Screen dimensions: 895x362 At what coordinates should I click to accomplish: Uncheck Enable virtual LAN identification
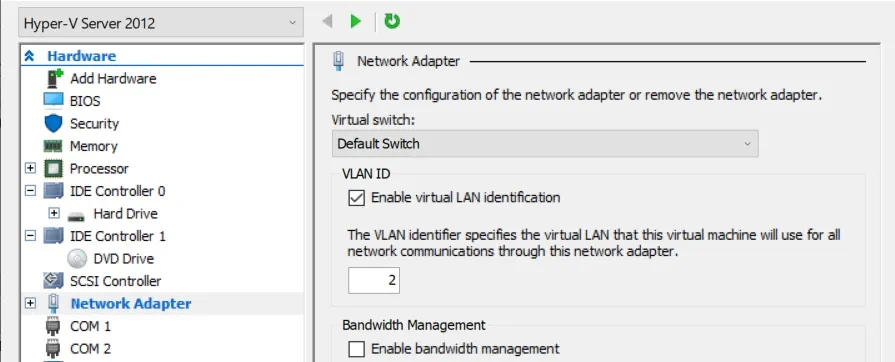(356, 198)
